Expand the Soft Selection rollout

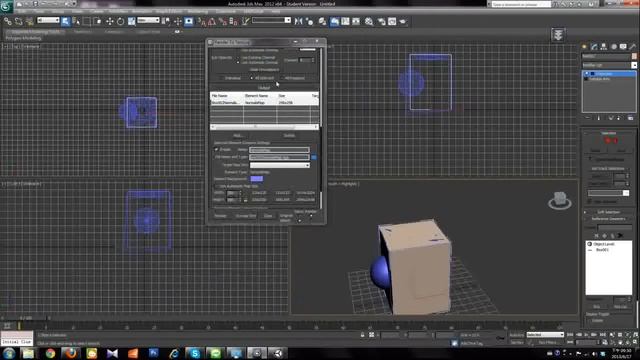click(x=609, y=212)
